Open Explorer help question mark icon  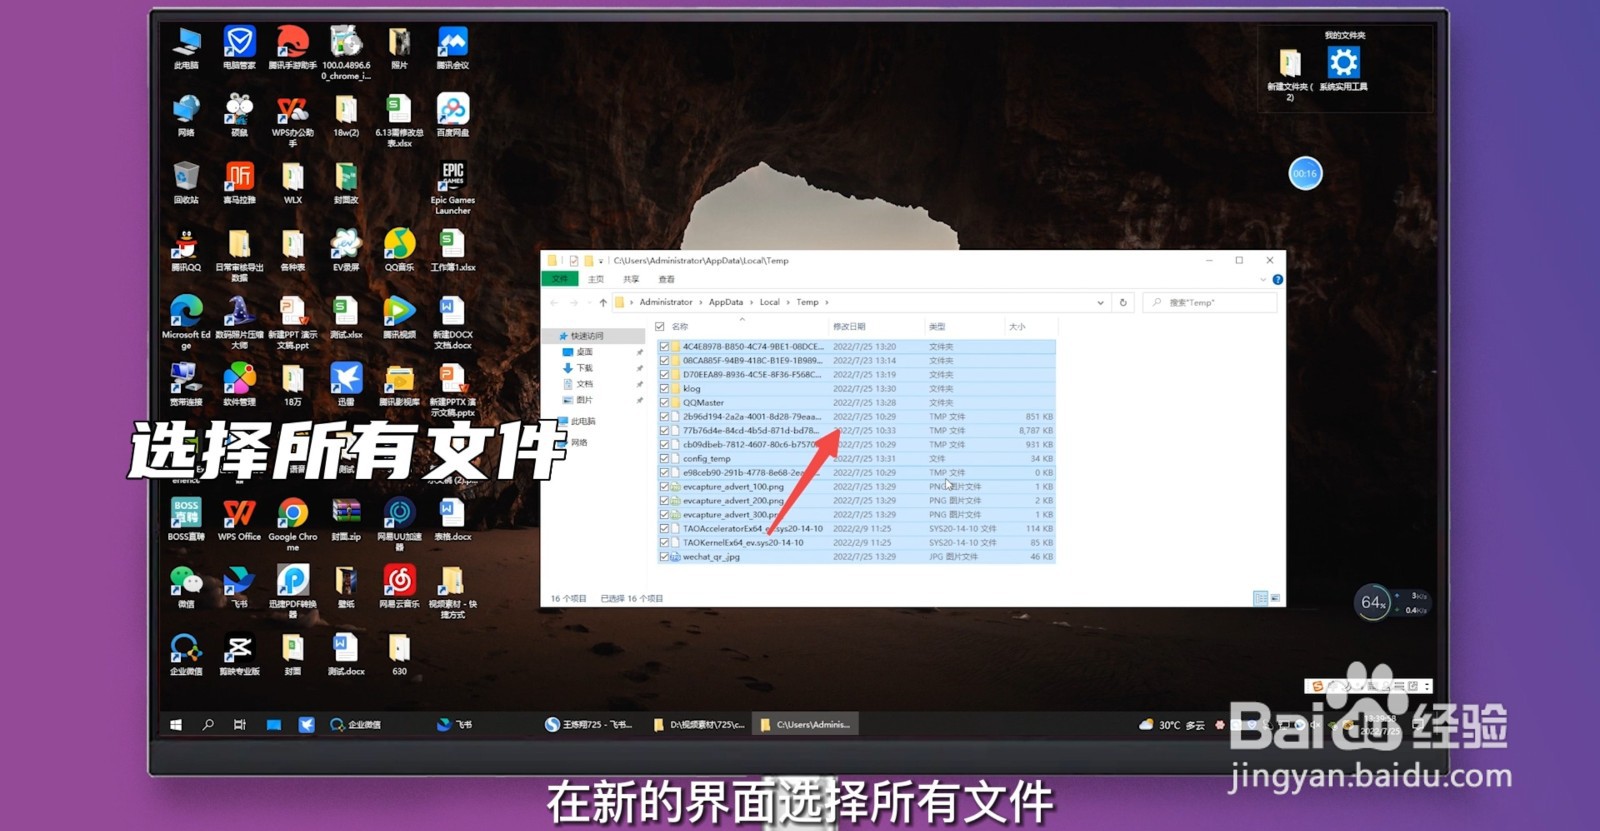1277,279
